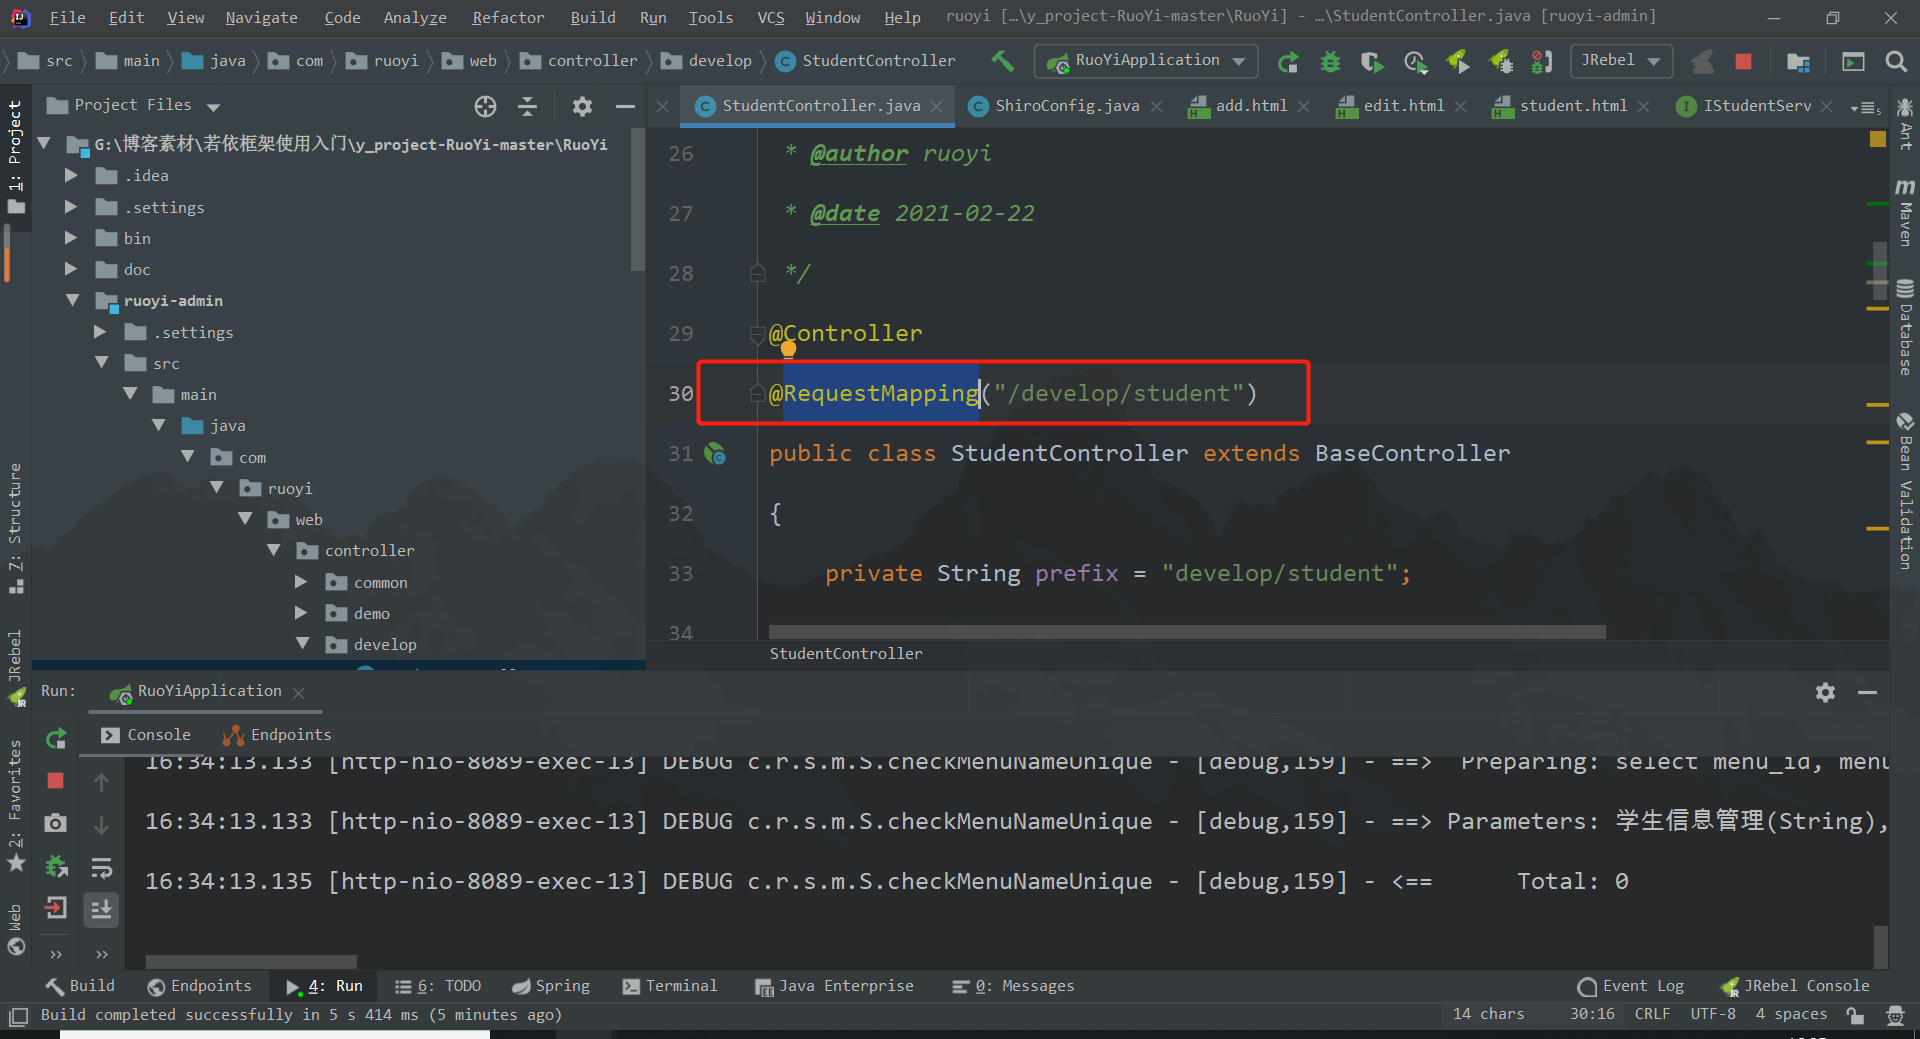Image resolution: width=1920 pixels, height=1039 pixels.
Task: Open the Analyze menu
Action: (x=415, y=18)
